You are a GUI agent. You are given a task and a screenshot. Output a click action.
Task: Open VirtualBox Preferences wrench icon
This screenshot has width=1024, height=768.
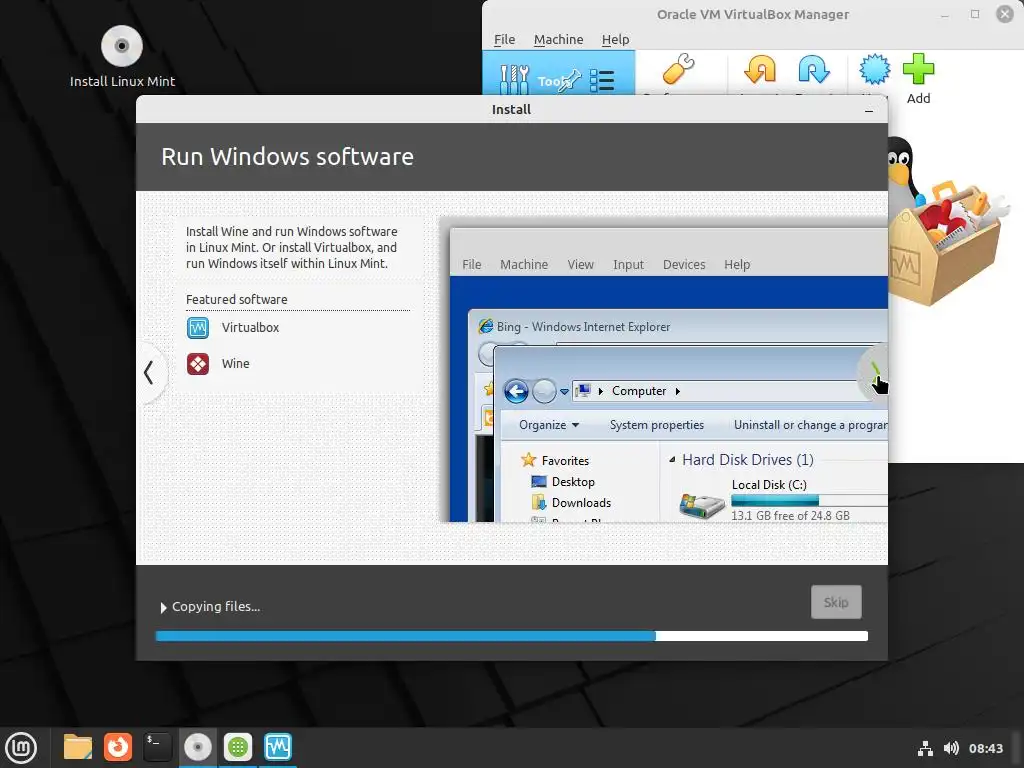(679, 69)
